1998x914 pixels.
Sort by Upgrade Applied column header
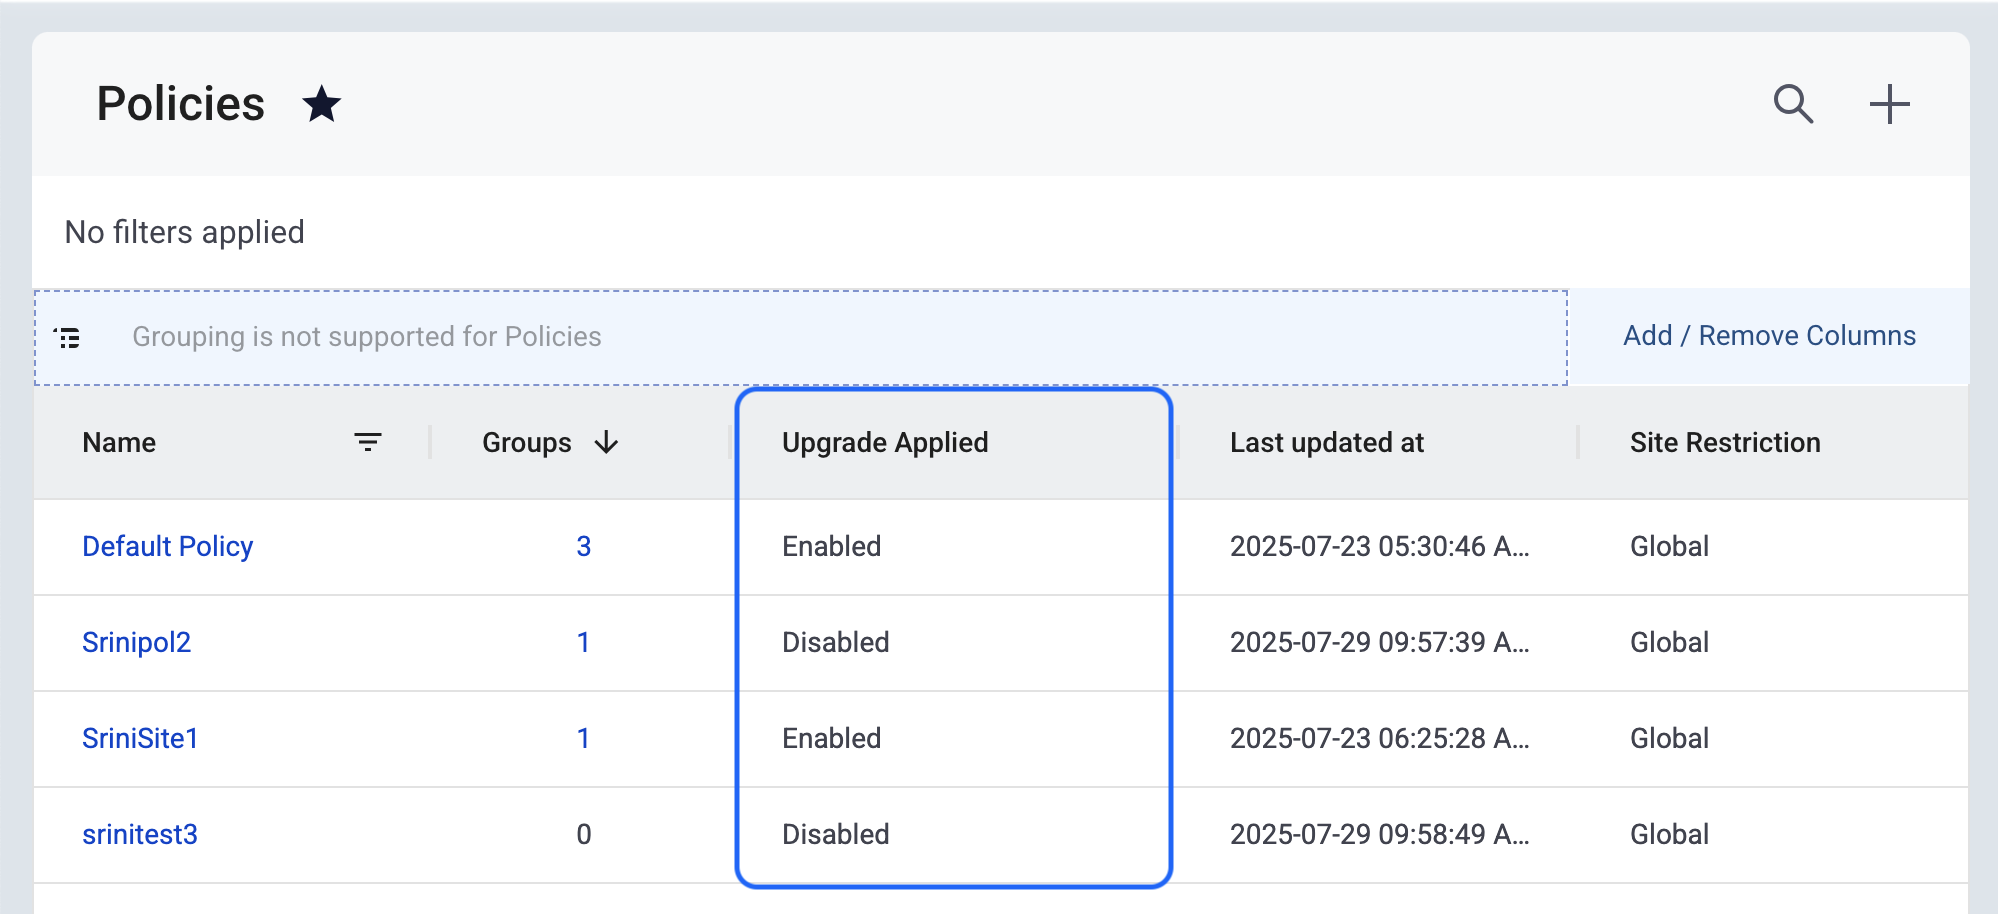point(884,442)
